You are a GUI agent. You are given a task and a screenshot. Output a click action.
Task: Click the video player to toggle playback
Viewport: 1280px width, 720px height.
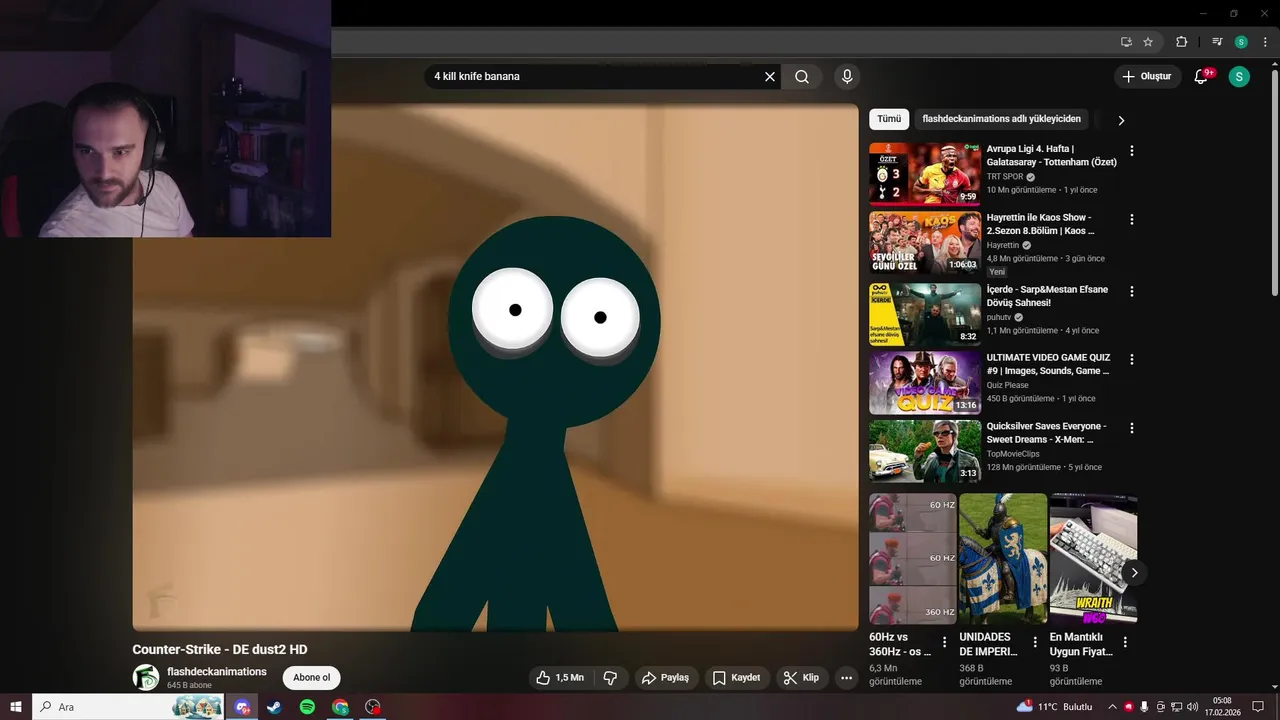click(x=495, y=367)
